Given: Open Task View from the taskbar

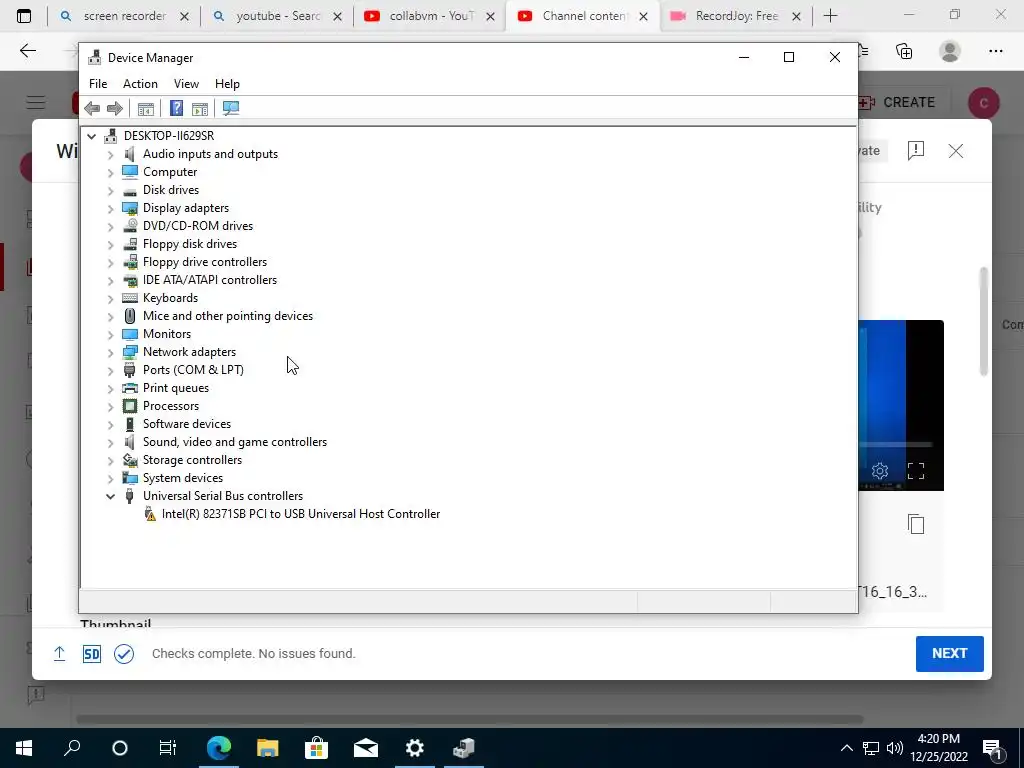Looking at the screenshot, I should (x=167, y=748).
